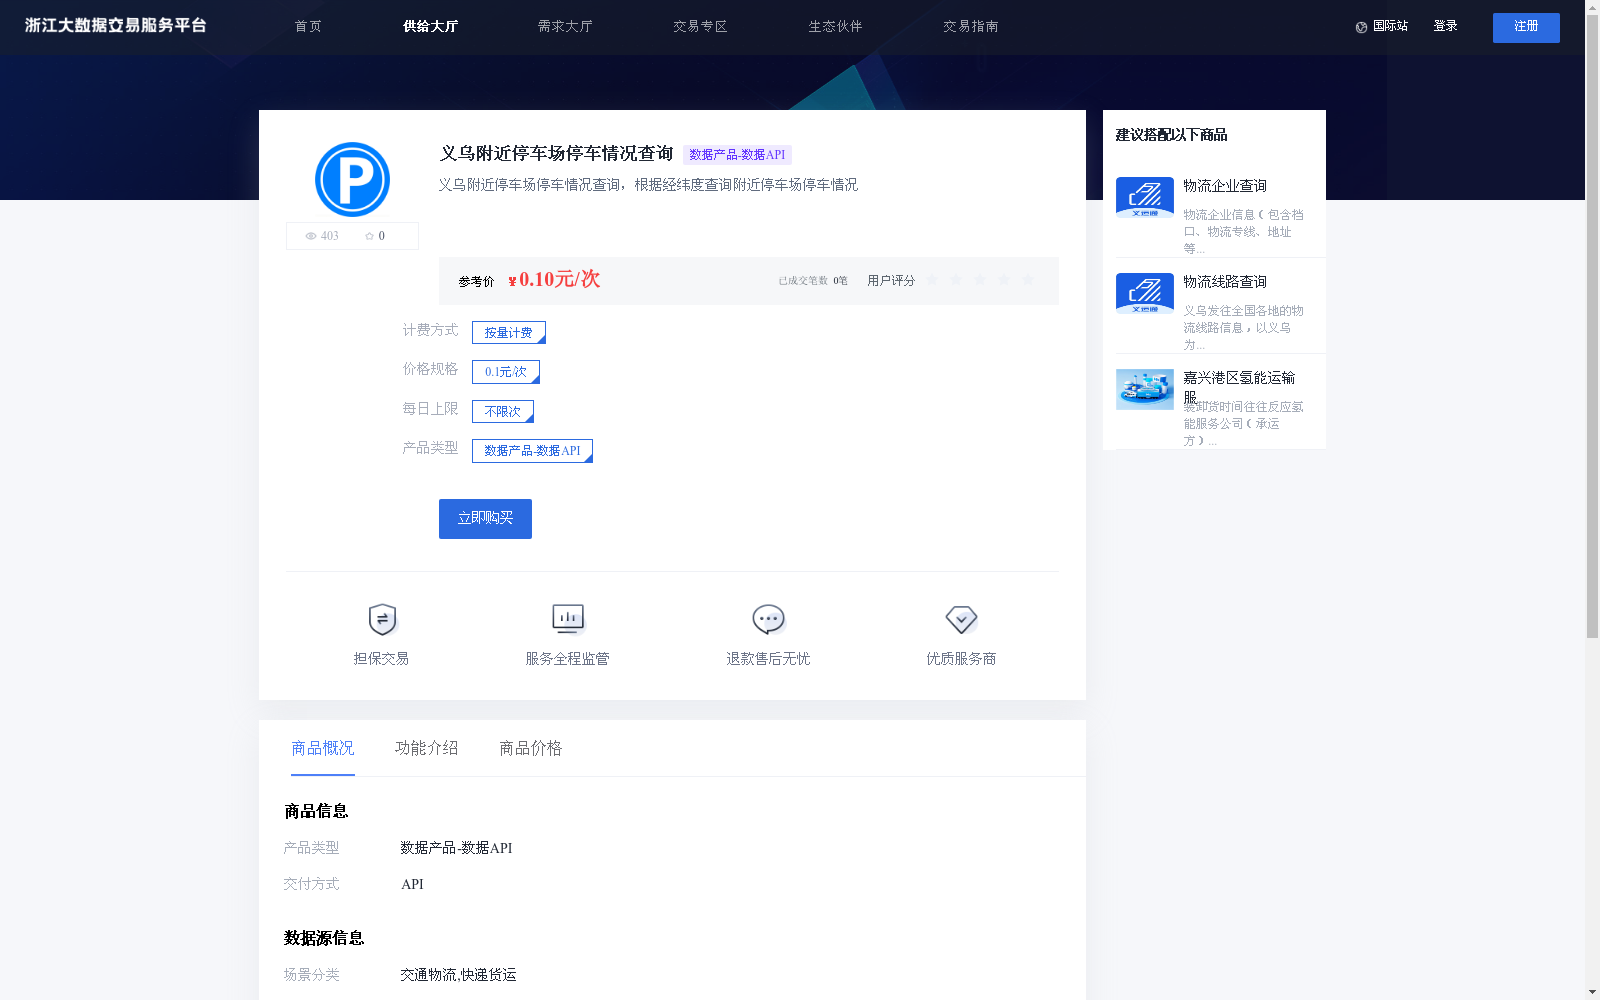Switch to the 商品概况 tab
Image resolution: width=1600 pixels, height=1000 pixels.
point(323,748)
